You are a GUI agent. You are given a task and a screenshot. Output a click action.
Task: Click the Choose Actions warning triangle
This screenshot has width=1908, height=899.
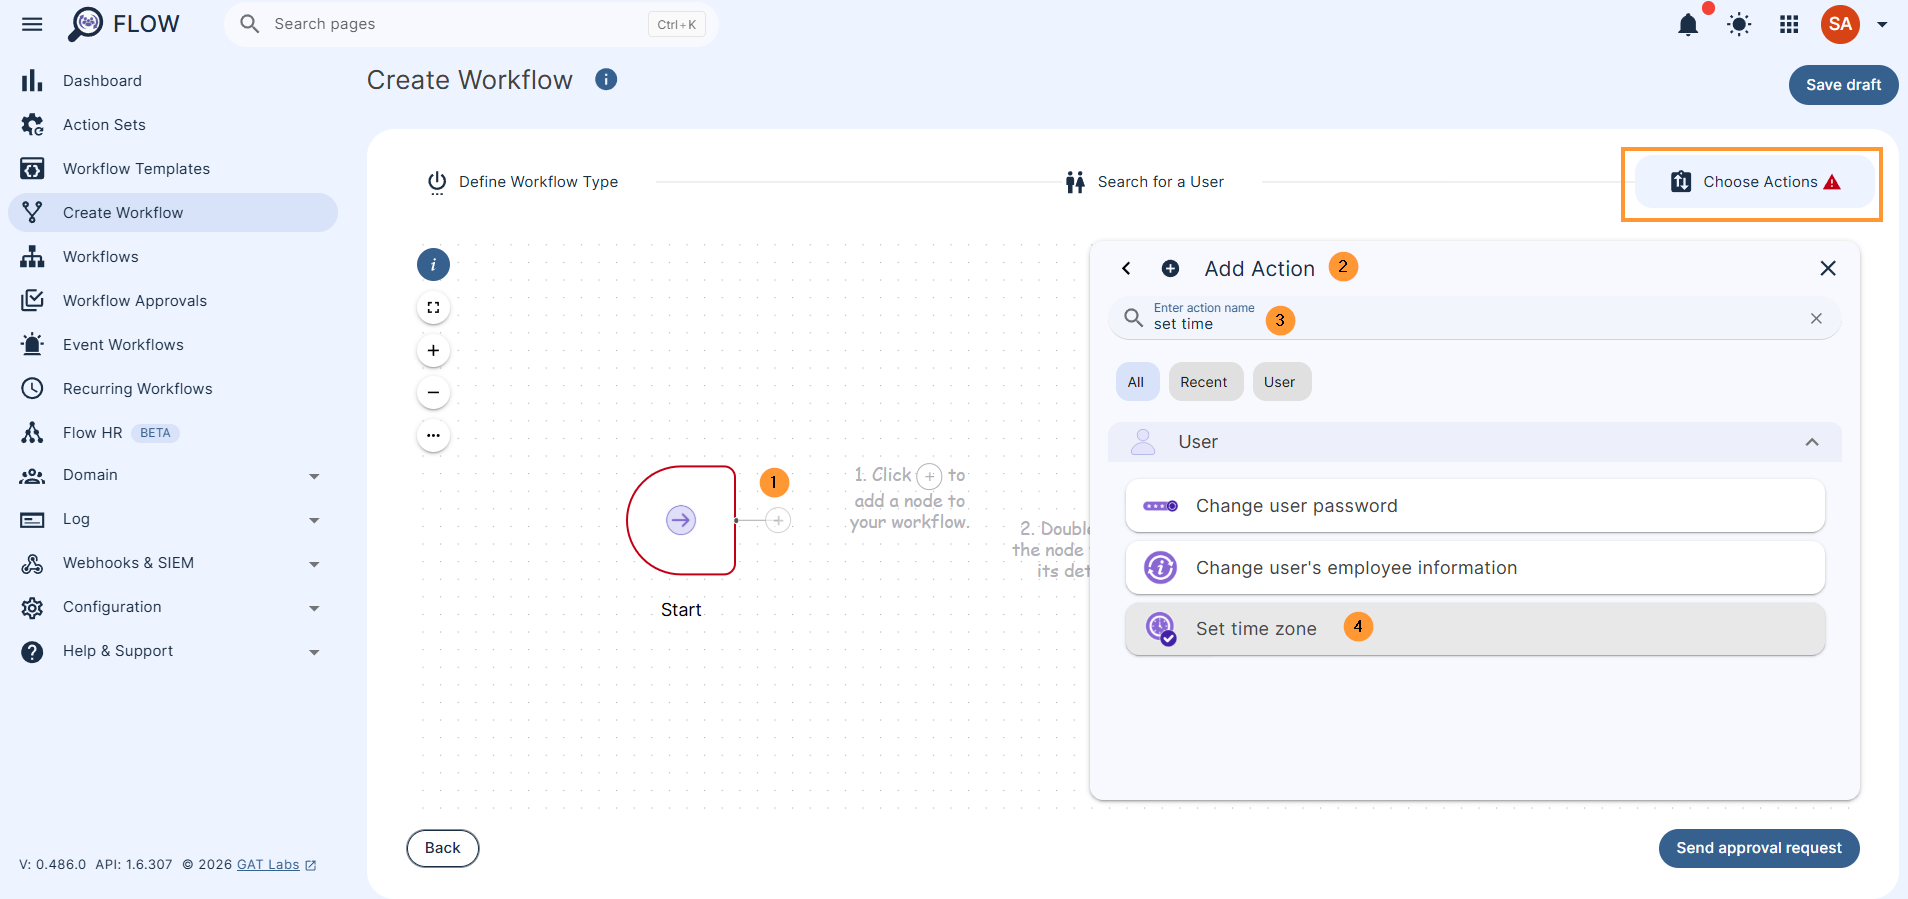point(1832,182)
